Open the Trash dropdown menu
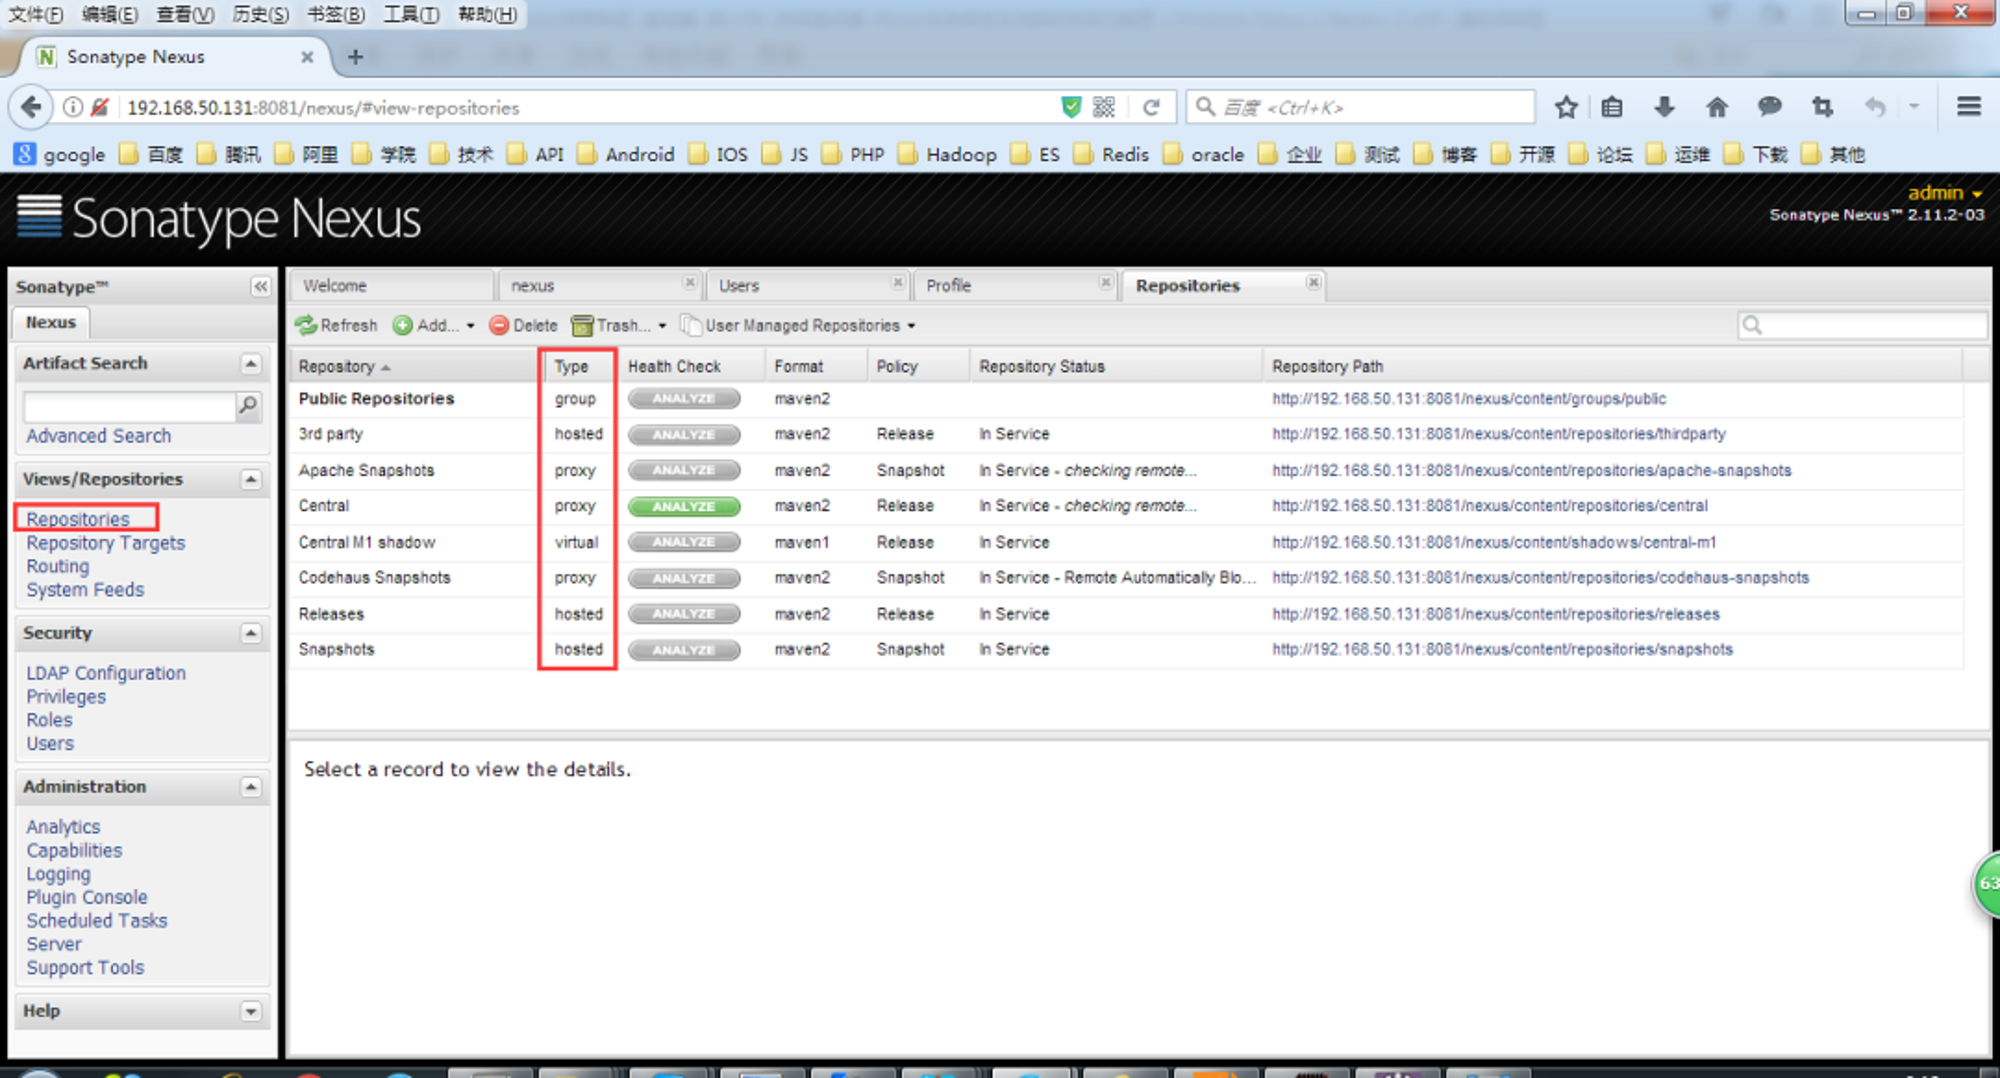2000x1078 pixels. pyautogui.click(x=618, y=325)
